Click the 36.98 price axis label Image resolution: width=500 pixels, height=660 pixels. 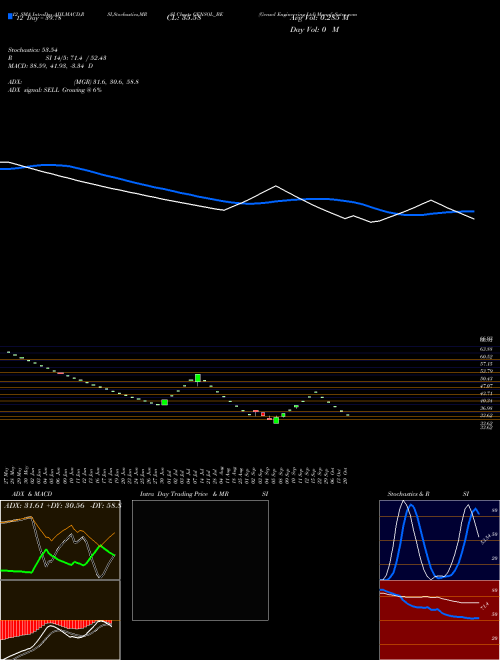(x=486, y=408)
